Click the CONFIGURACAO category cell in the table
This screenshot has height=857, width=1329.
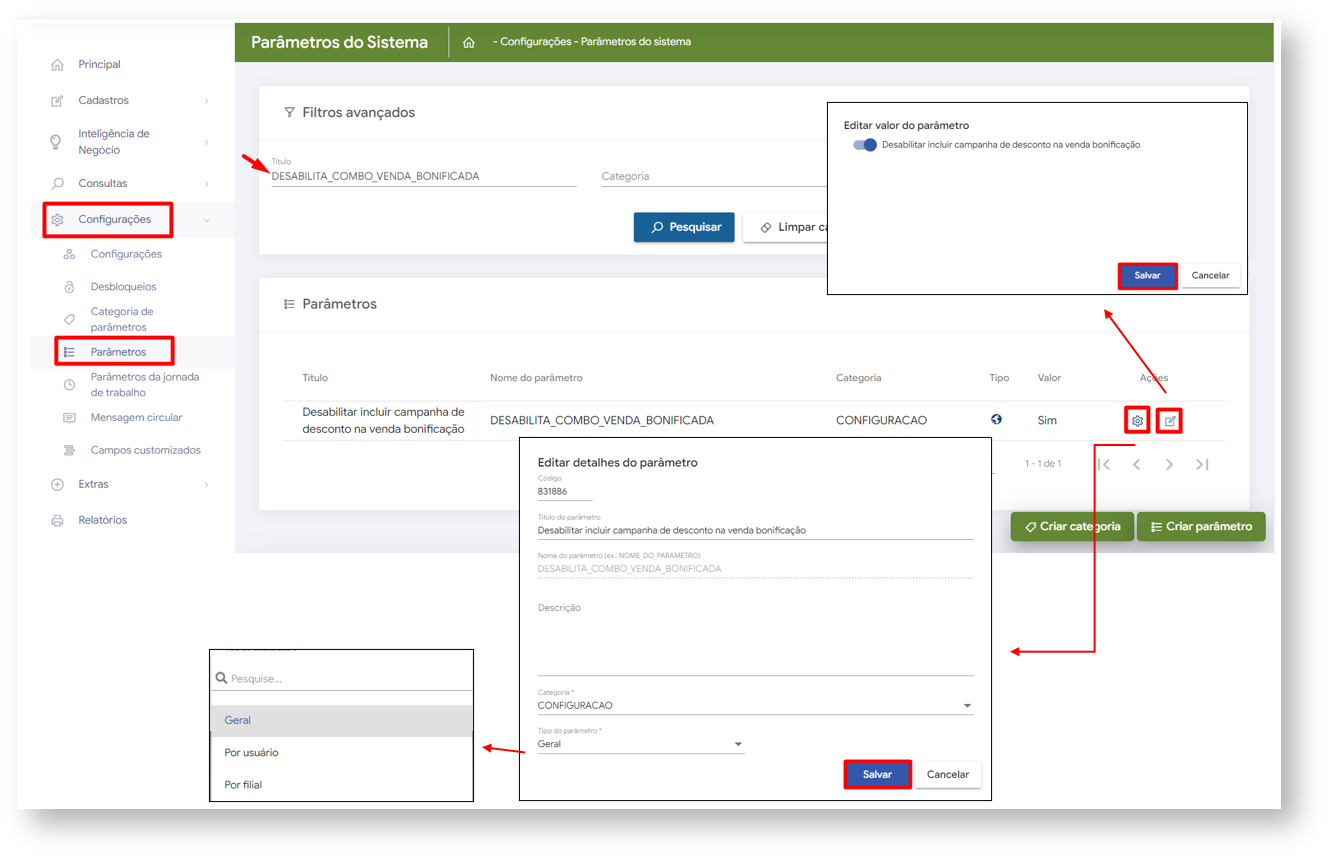point(881,421)
